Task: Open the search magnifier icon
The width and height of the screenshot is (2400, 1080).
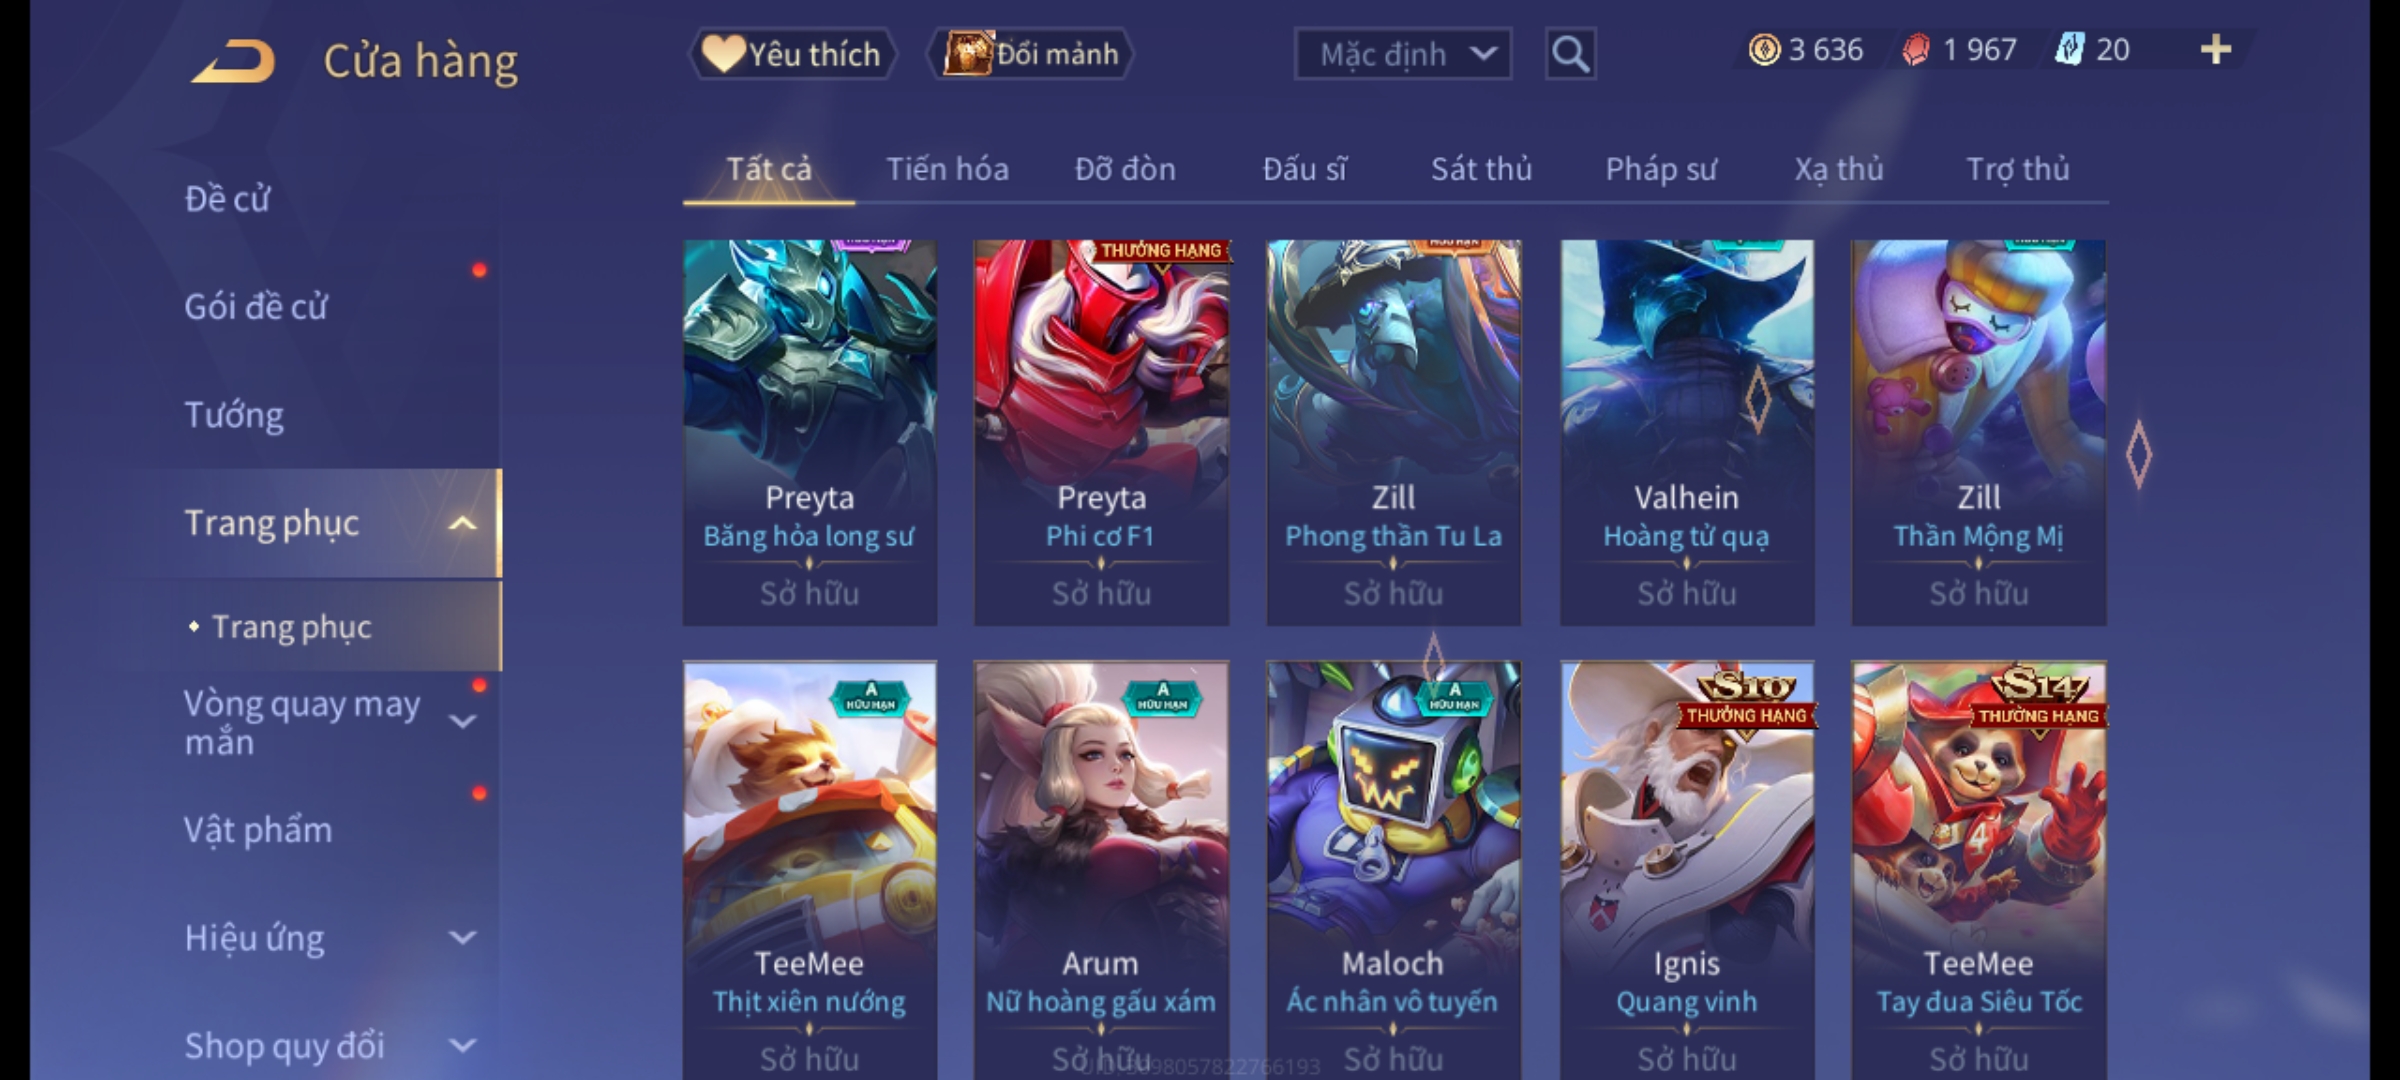Action: pyautogui.click(x=1570, y=54)
